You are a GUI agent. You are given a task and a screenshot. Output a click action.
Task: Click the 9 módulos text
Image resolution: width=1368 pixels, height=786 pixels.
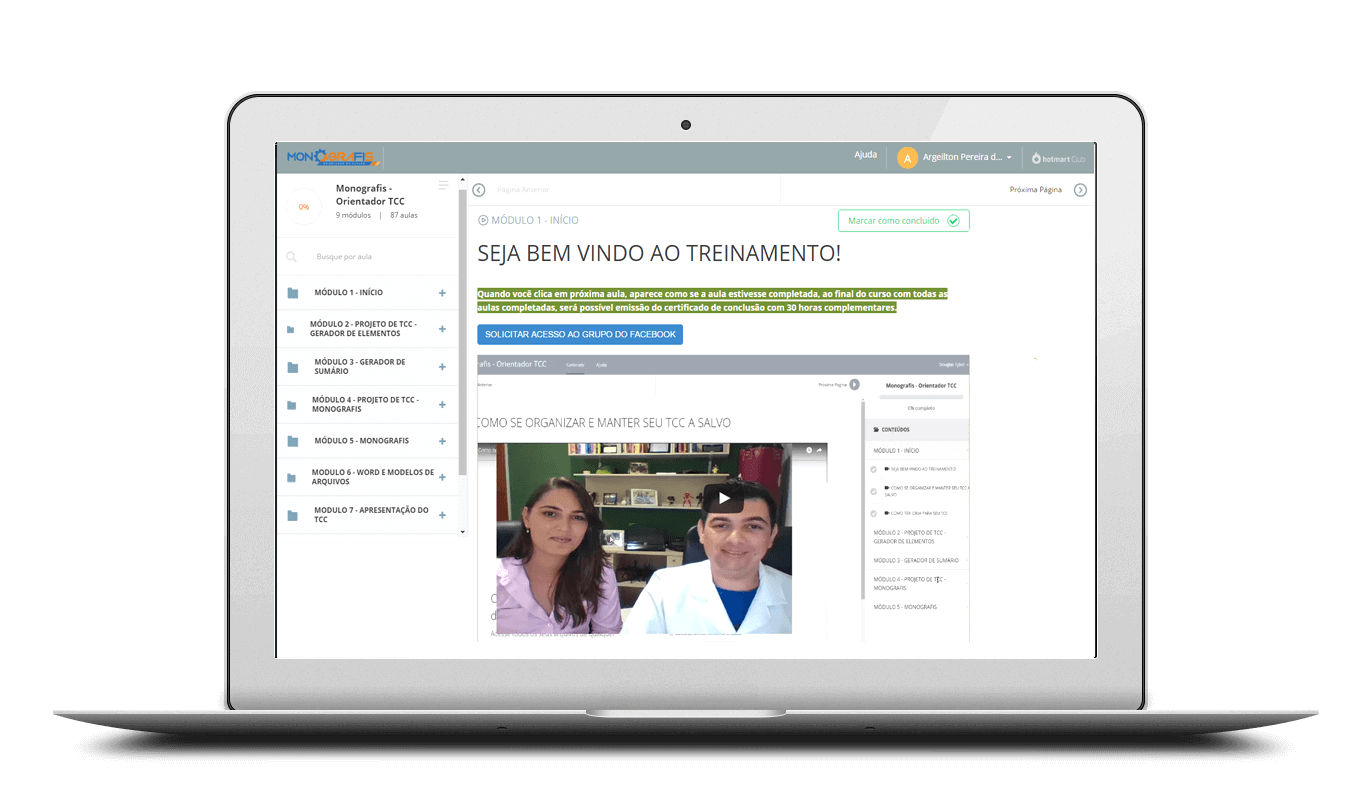(x=353, y=216)
